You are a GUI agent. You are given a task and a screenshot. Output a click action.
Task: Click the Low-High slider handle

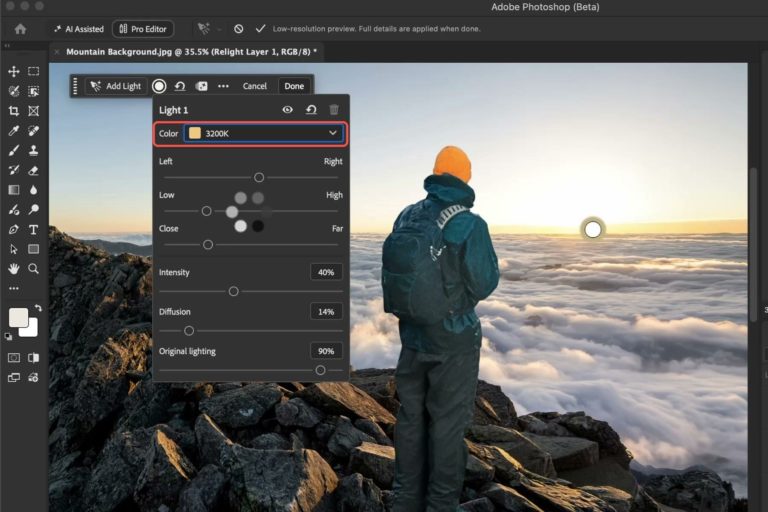click(x=207, y=211)
